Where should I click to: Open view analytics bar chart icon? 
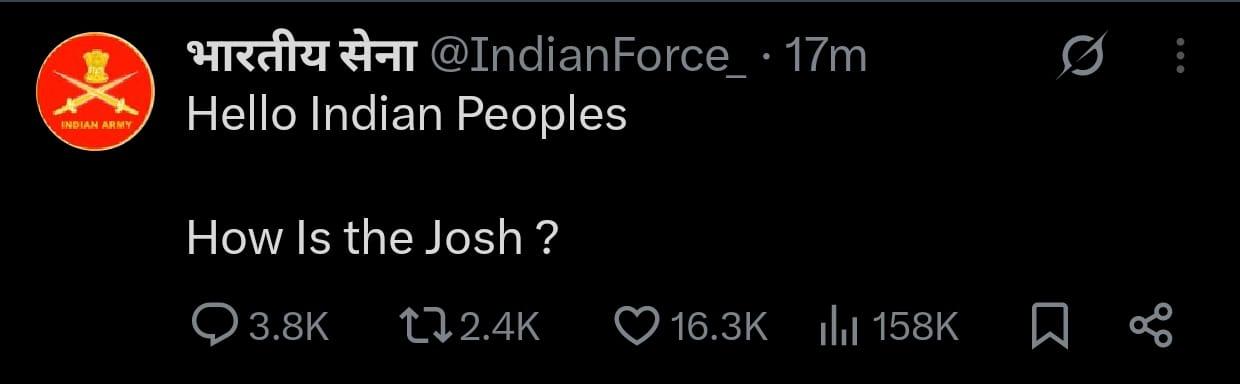pyautogui.click(x=839, y=327)
